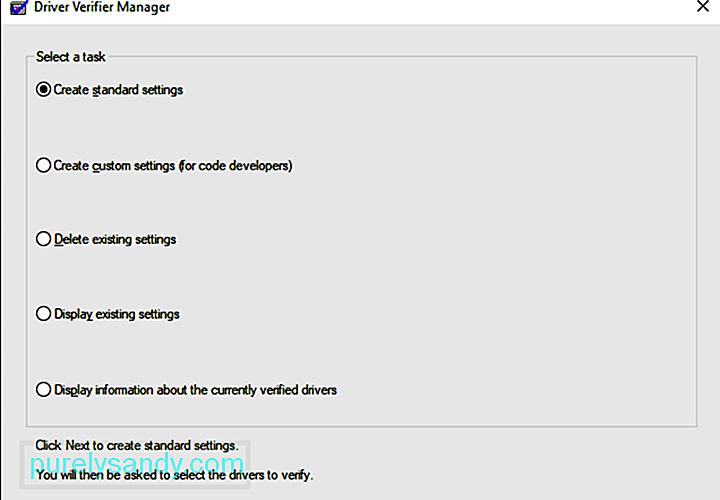The image size is (720, 500).
Task: Click the 'Create standard settings' label text
Action: [x=118, y=90]
